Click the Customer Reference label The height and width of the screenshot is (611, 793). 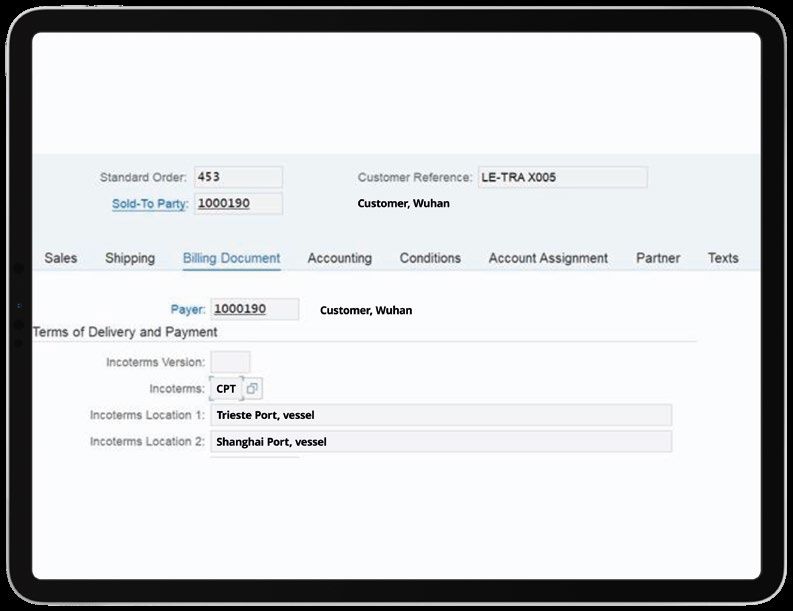tap(415, 178)
